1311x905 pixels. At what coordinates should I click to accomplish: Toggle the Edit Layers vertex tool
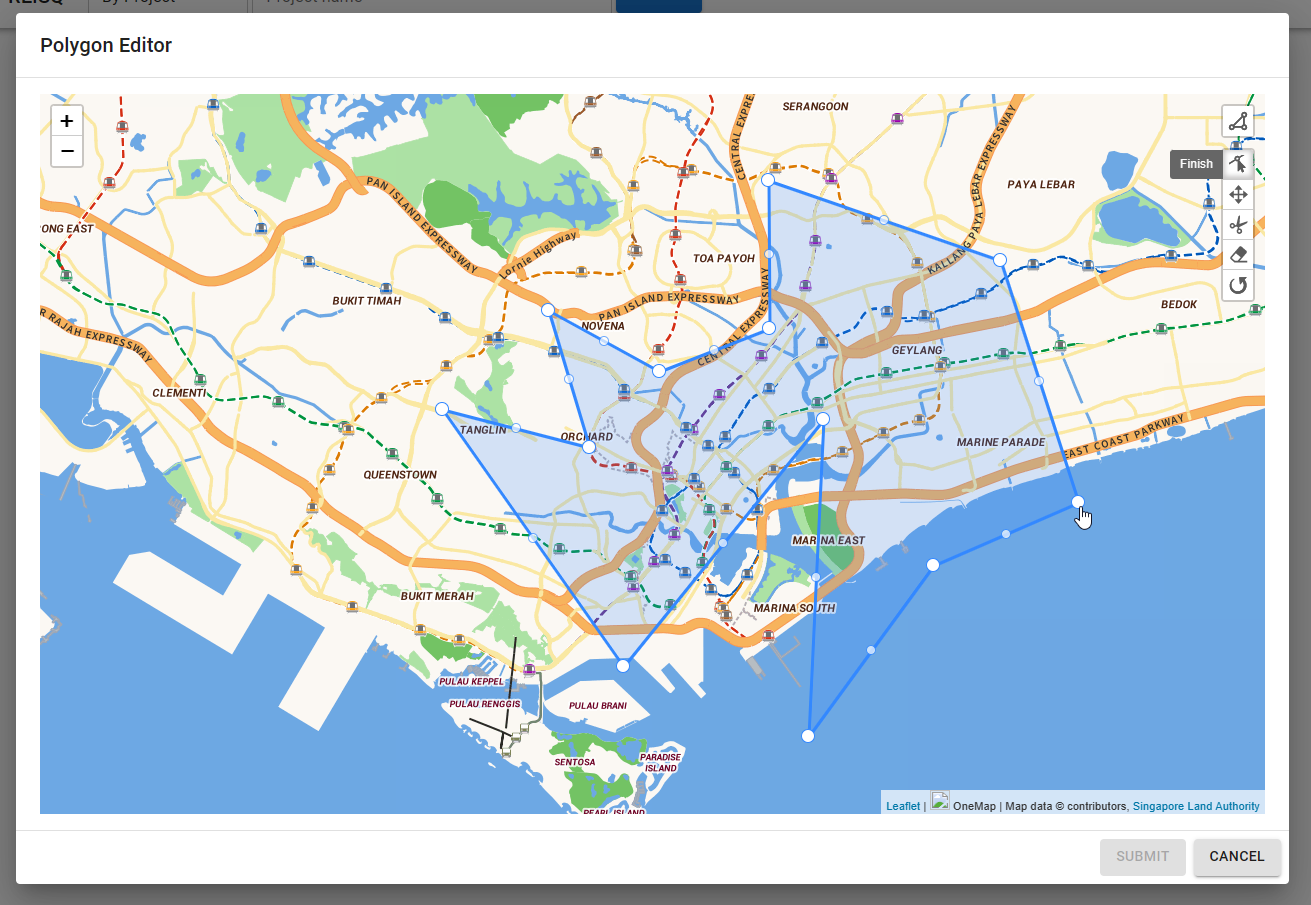point(1238,164)
